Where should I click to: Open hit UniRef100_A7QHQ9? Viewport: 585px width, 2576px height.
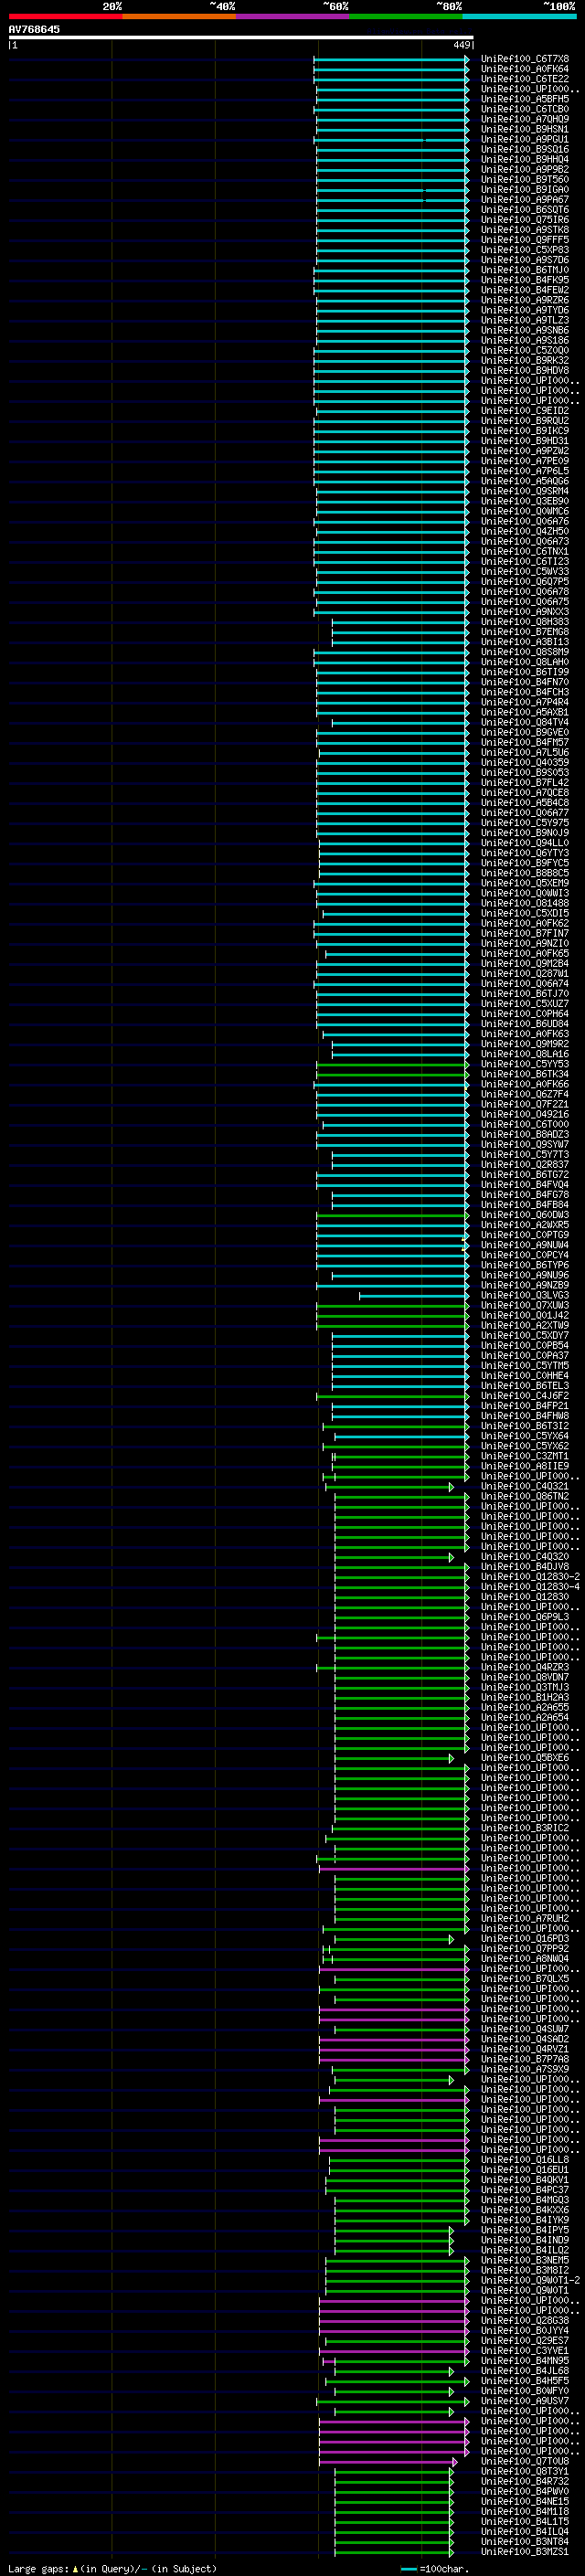[525, 119]
